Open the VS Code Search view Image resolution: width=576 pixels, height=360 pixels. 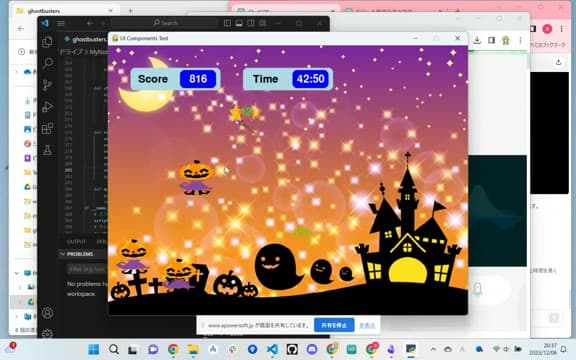point(47,63)
